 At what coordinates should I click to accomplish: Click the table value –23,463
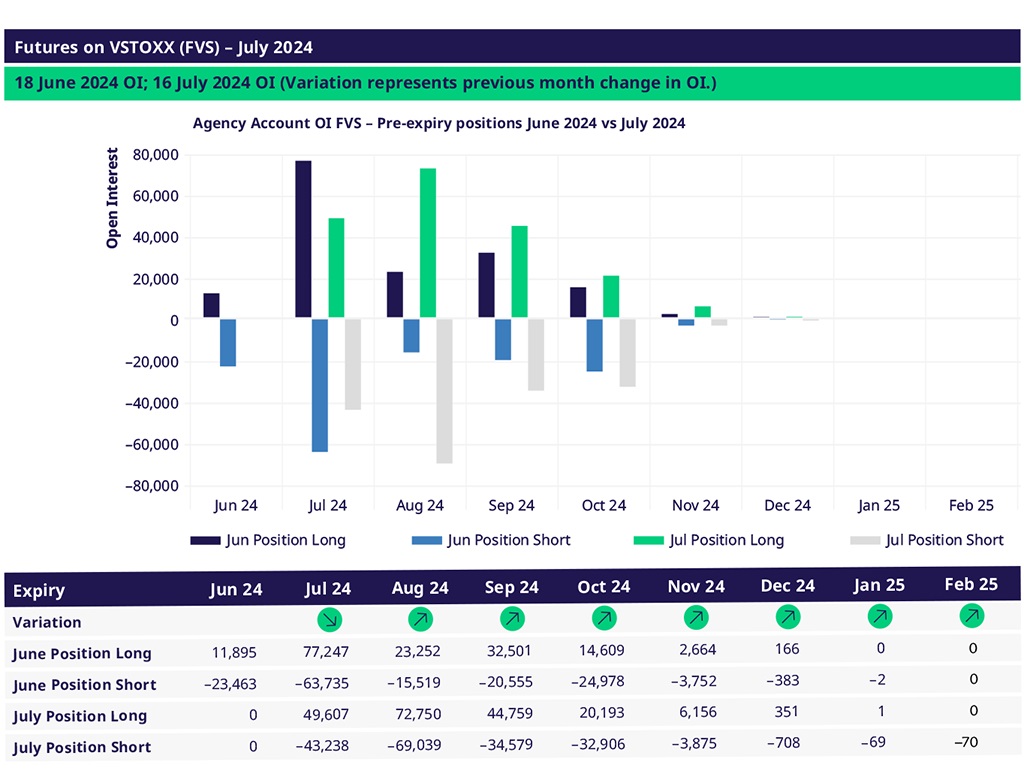[231, 684]
